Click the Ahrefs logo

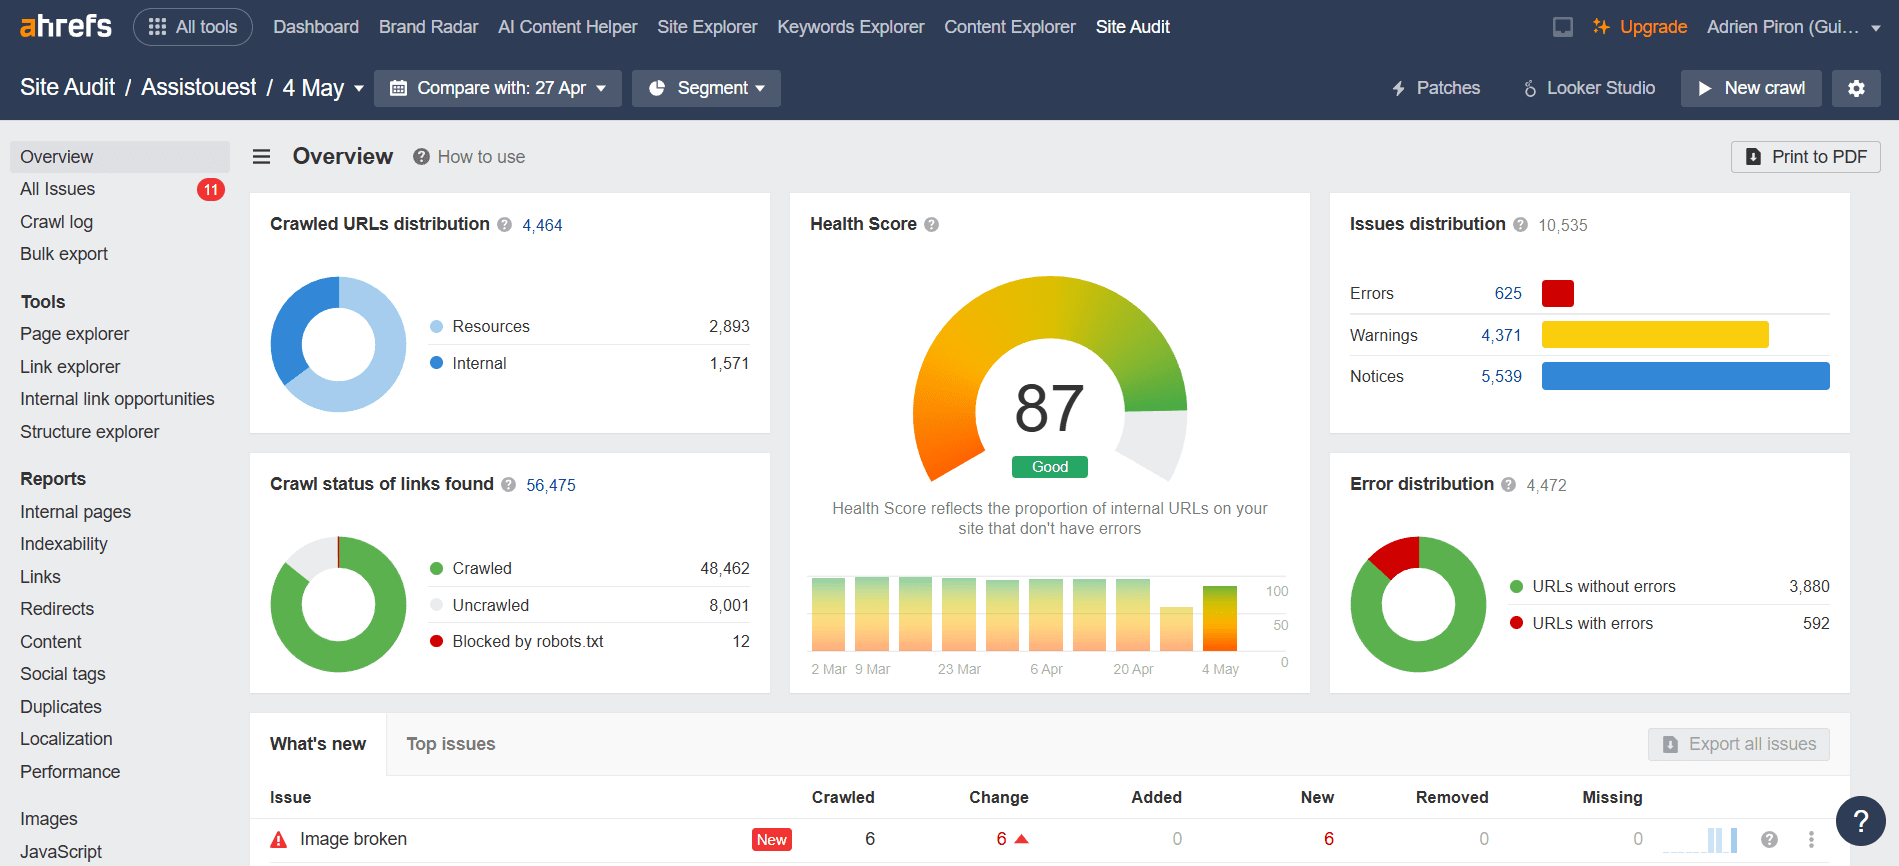[x=66, y=26]
